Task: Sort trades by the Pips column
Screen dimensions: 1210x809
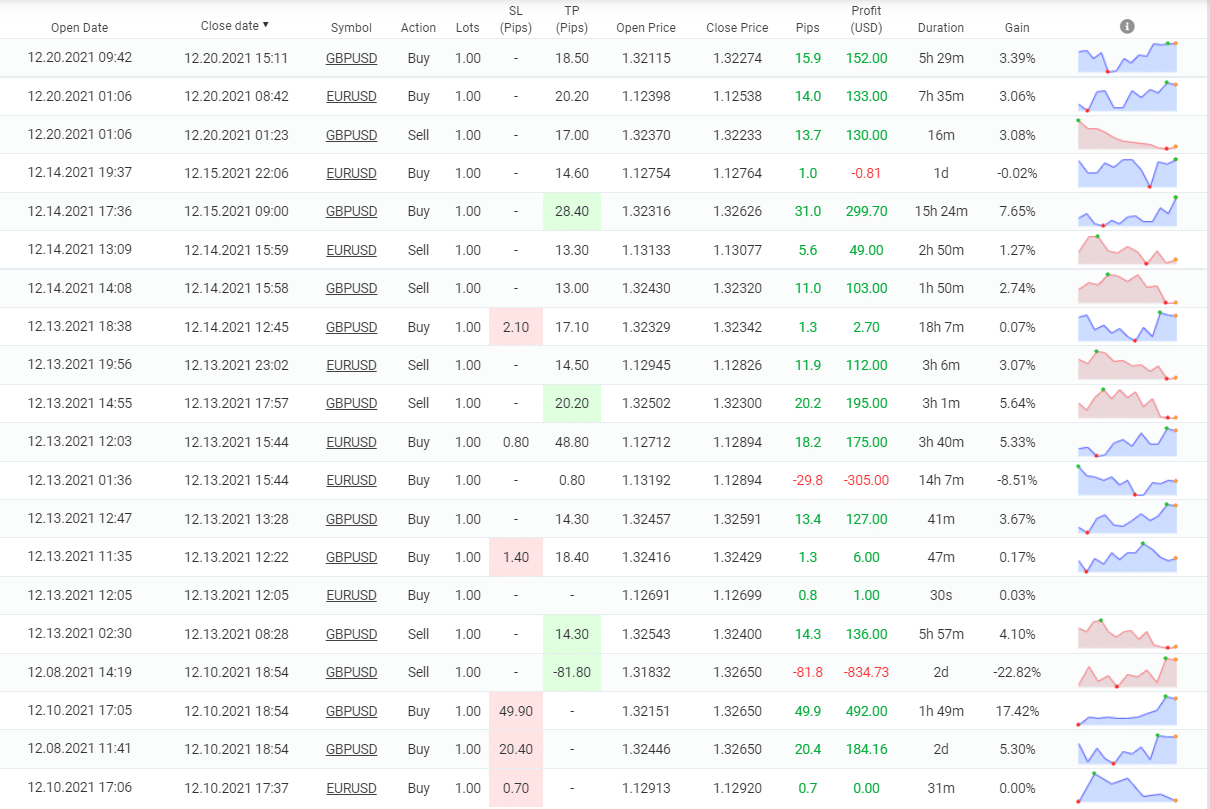Action: (807, 27)
